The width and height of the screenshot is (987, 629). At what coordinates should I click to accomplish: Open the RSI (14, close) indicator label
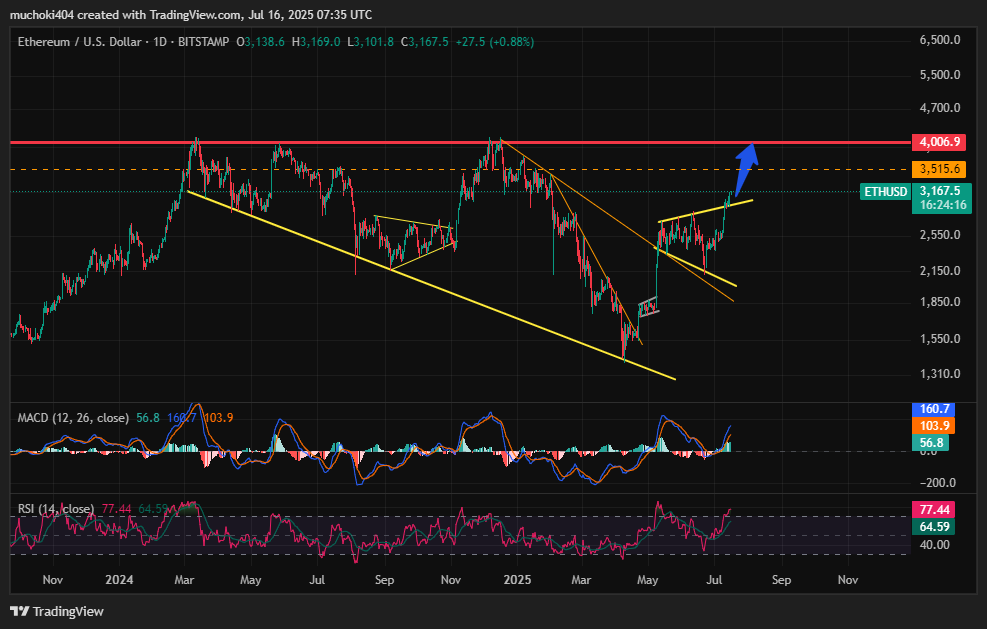click(55, 509)
